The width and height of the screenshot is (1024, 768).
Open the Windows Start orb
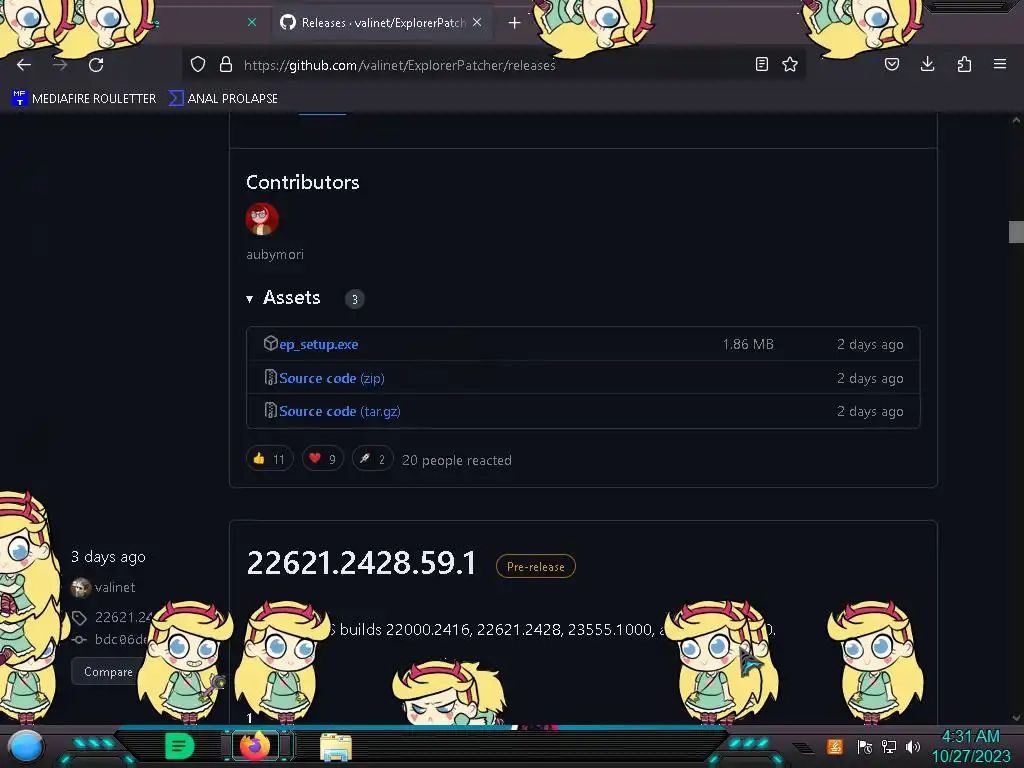[x=25, y=746]
